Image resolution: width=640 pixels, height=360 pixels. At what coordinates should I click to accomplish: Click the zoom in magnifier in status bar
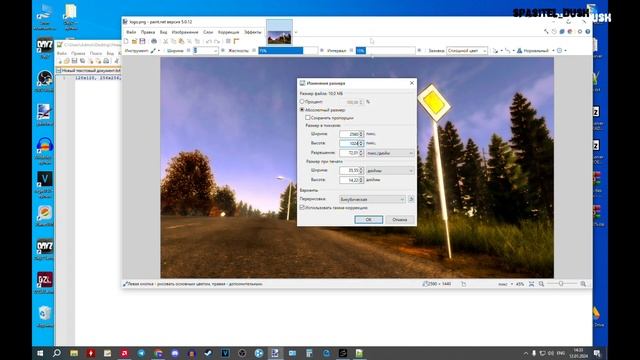[583, 284]
